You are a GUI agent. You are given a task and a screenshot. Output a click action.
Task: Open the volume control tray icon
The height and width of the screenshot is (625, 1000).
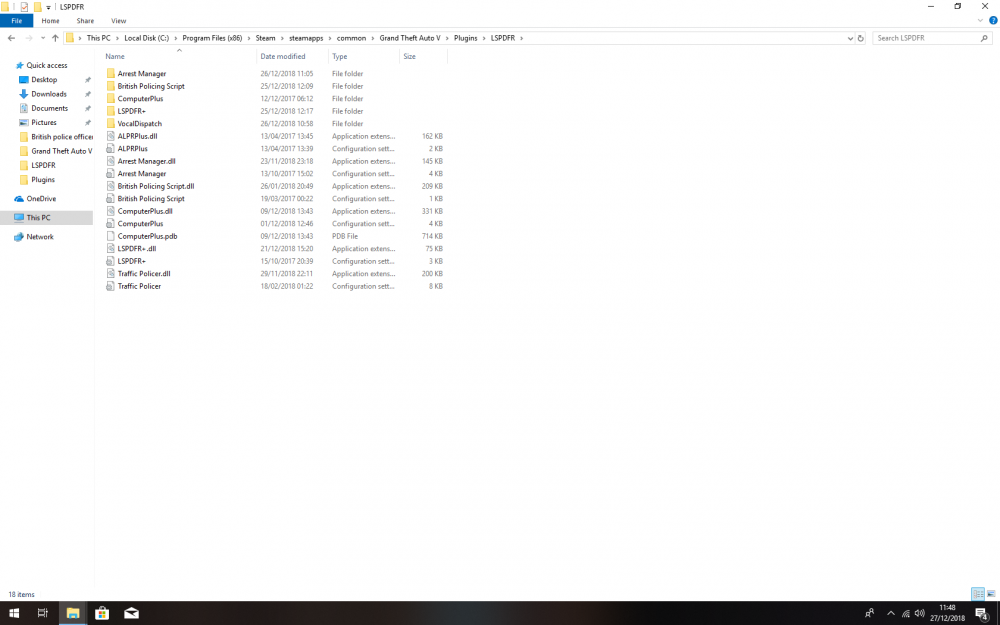919,614
